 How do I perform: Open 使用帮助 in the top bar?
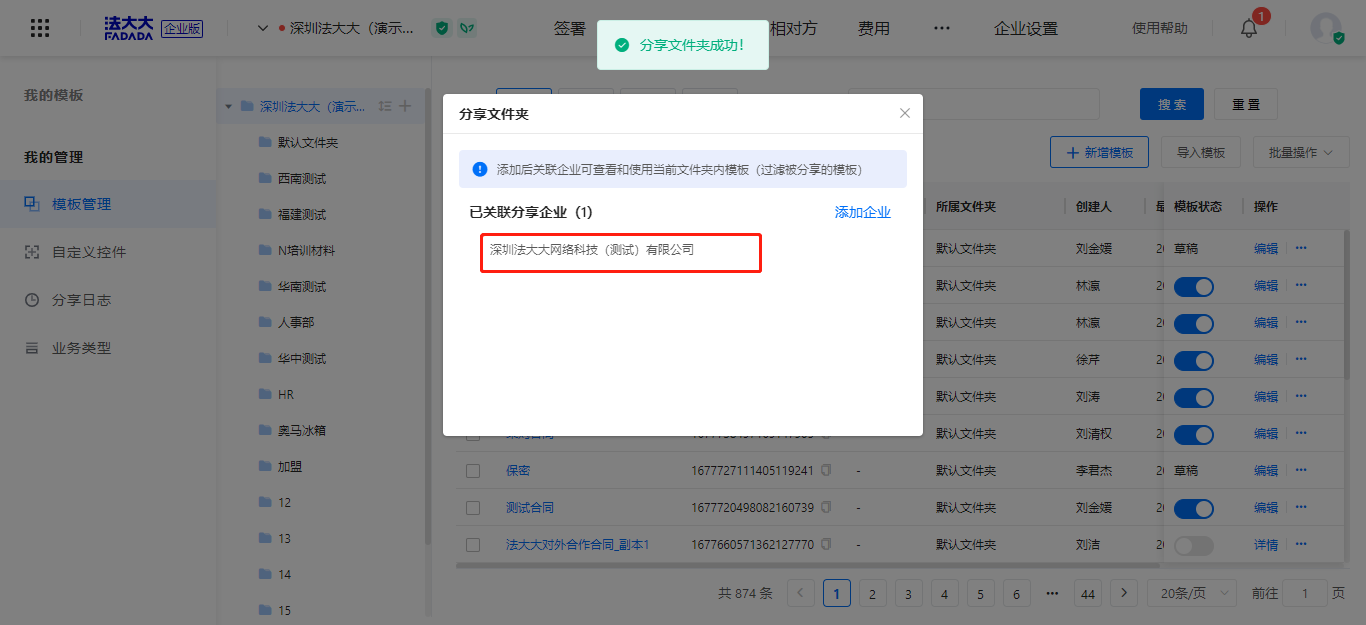click(x=1160, y=28)
